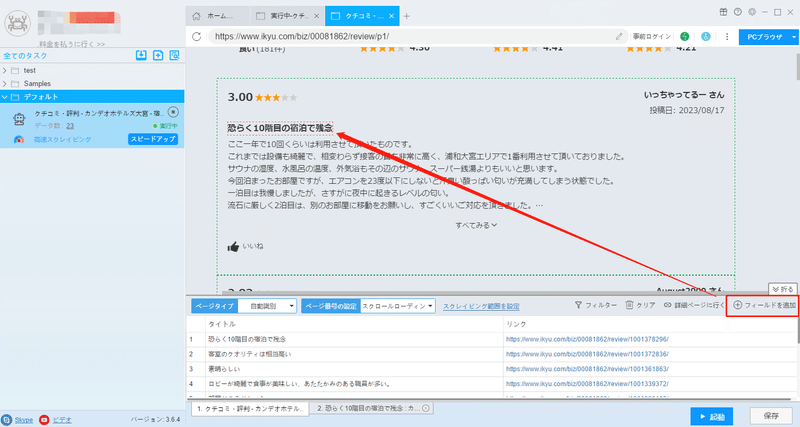The height and width of the screenshot is (427, 800).
Task: Open the three-dot more options menu
Action: [727, 36]
